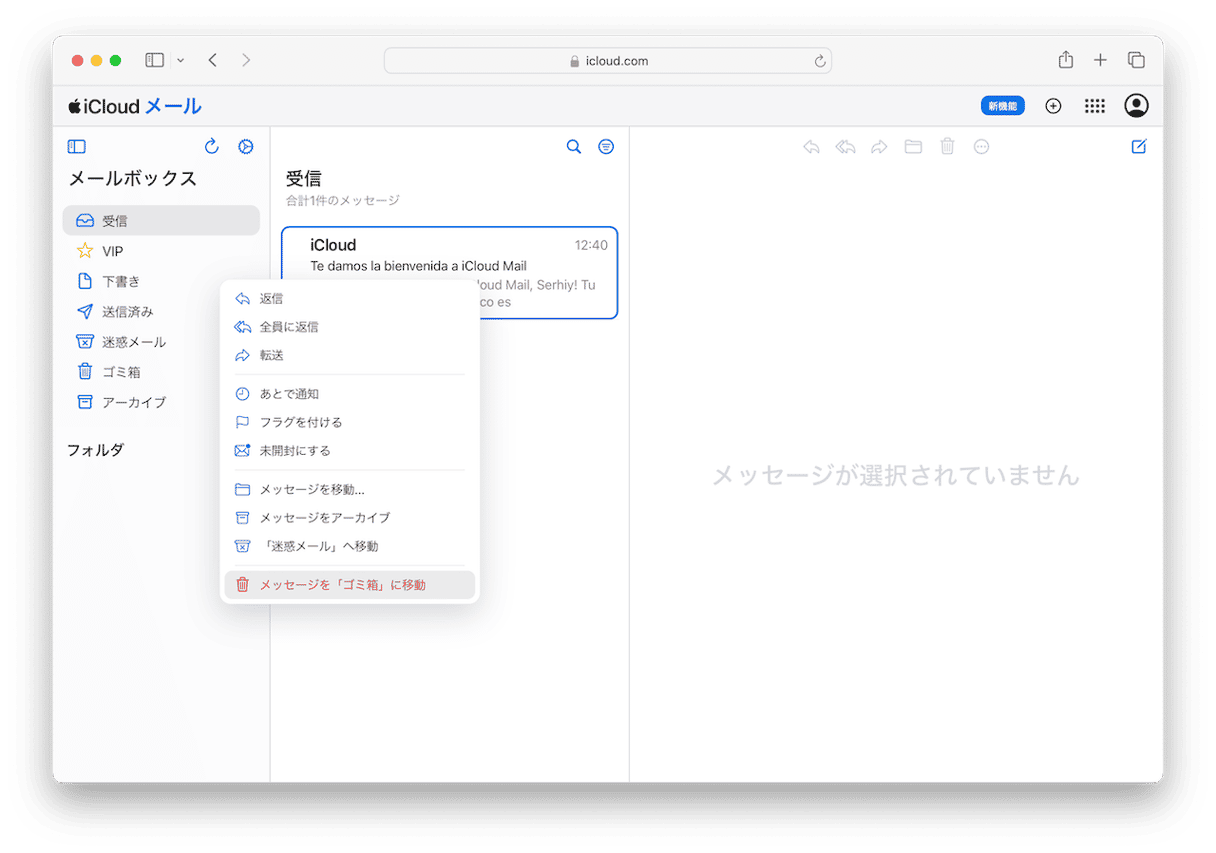Choose 転送 from context menu
Image resolution: width=1216 pixels, height=853 pixels.
[349, 355]
